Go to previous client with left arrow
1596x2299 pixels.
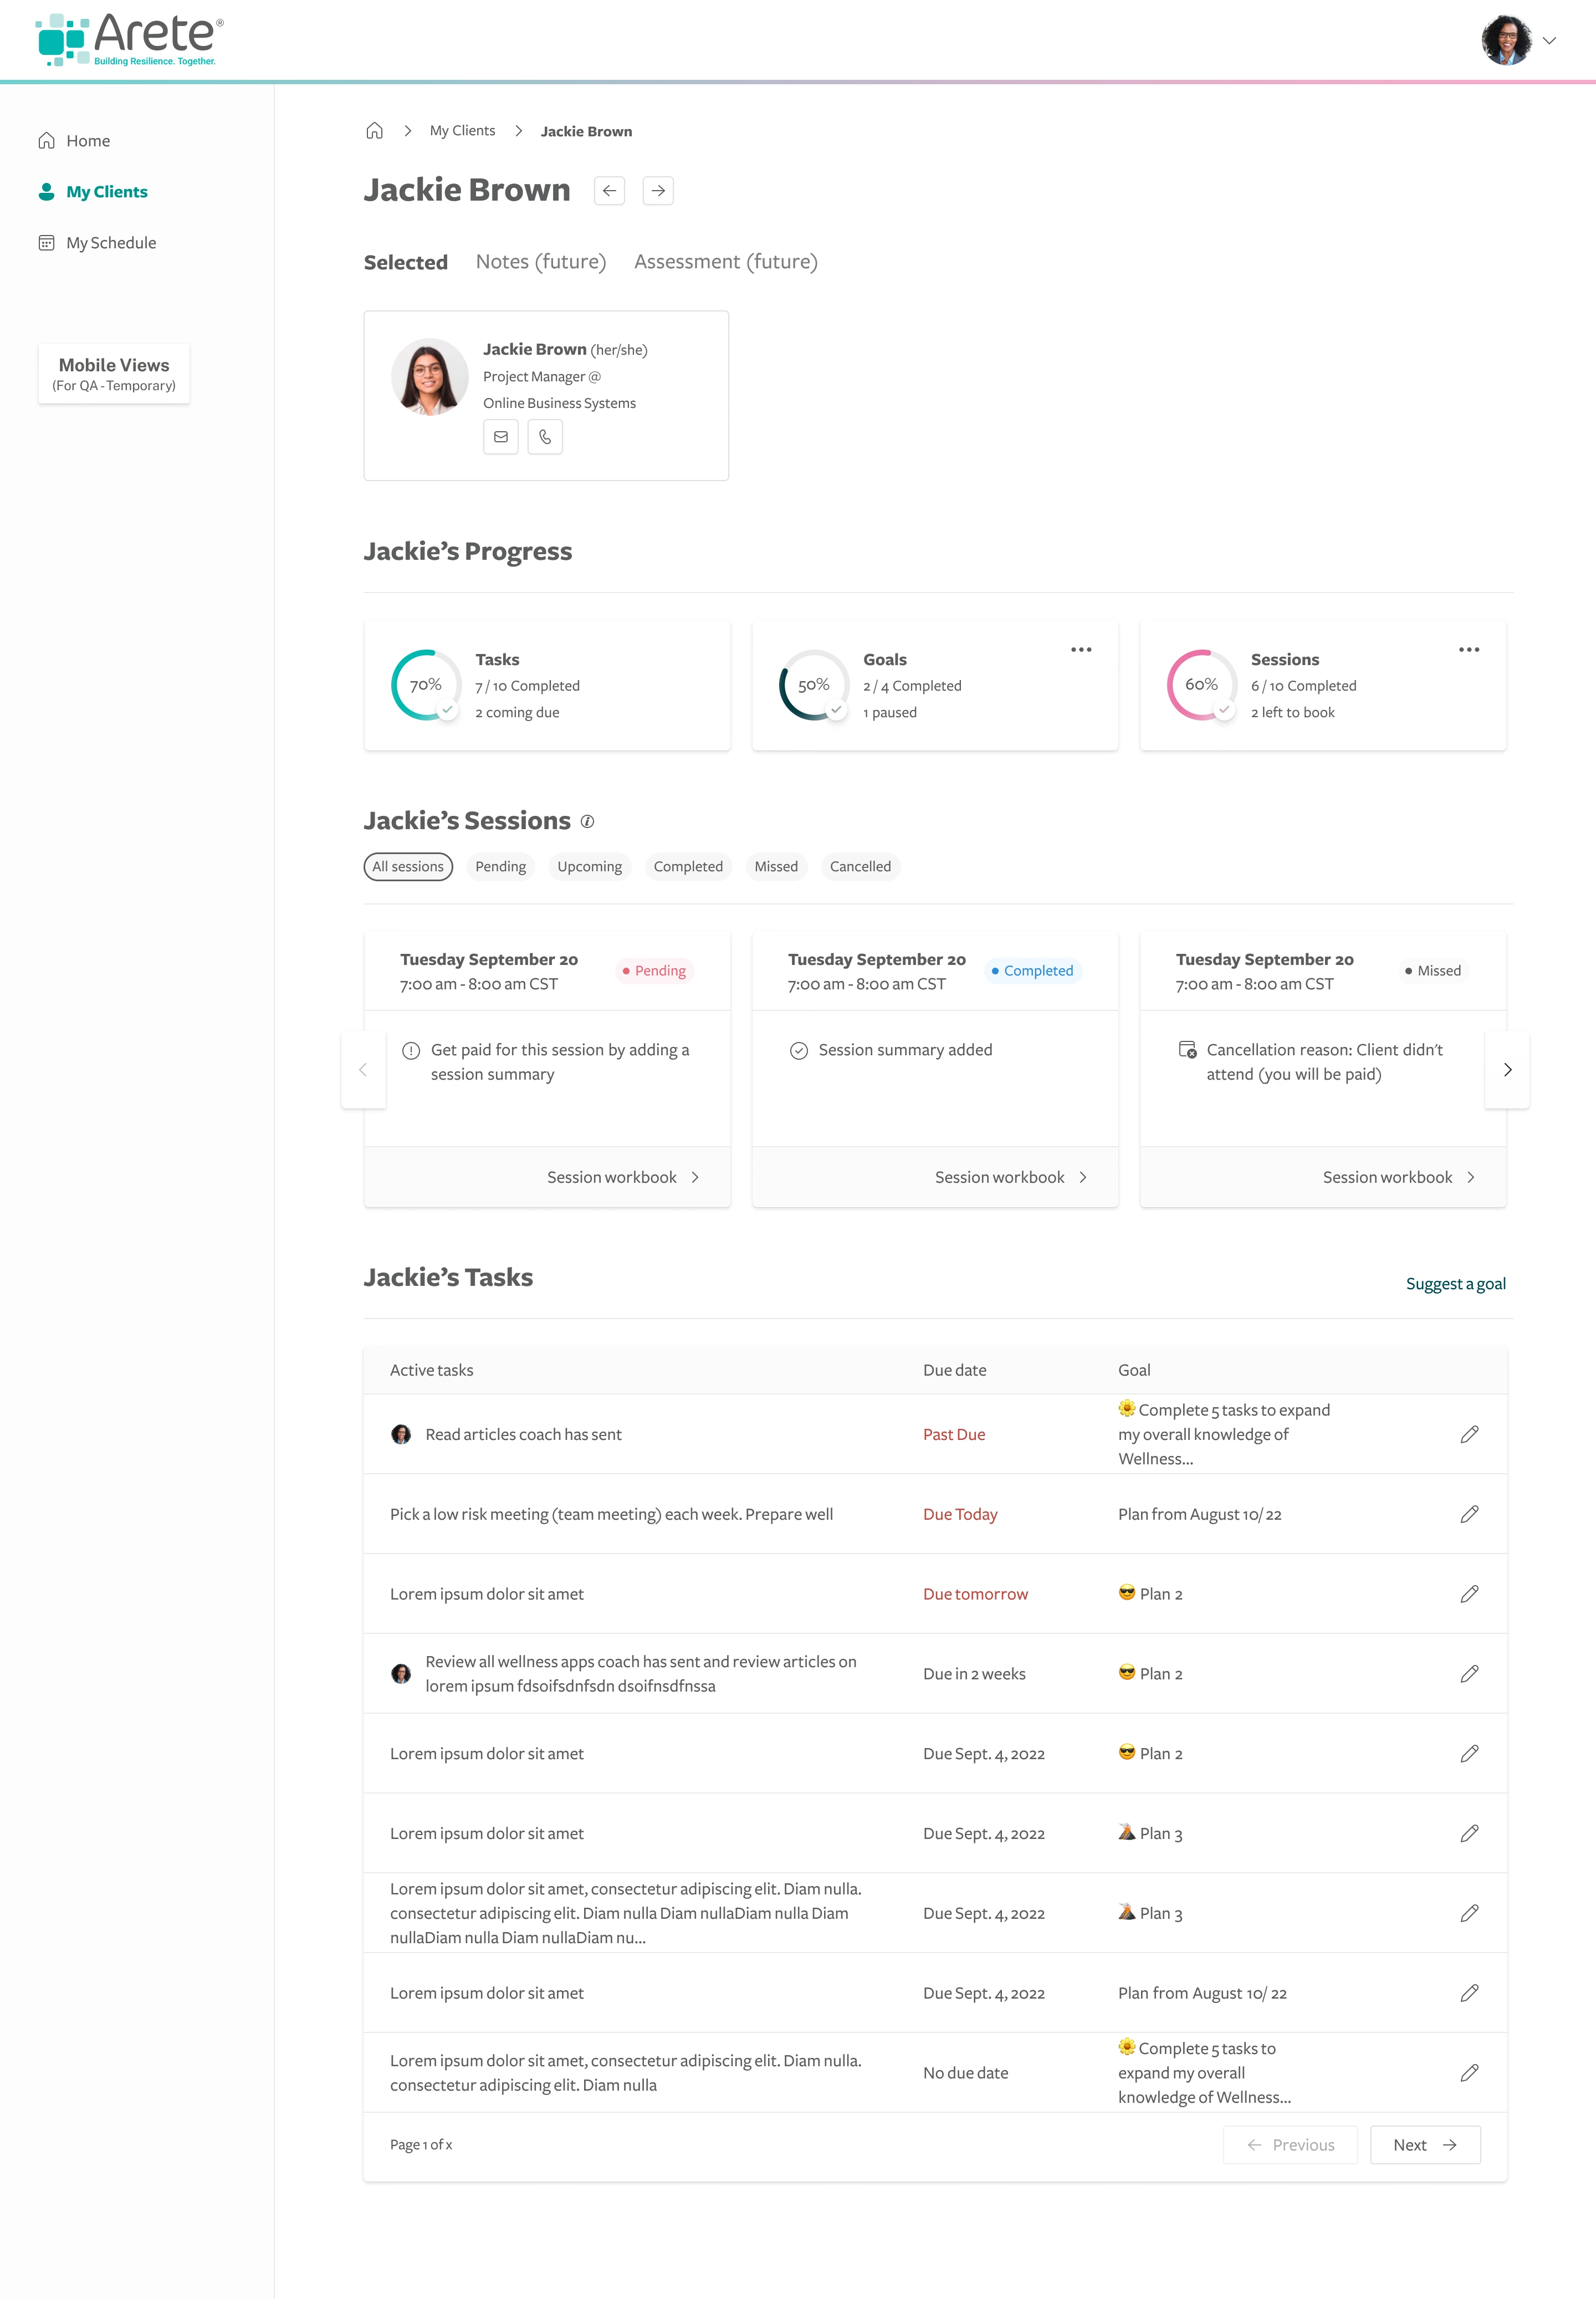[x=609, y=190]
